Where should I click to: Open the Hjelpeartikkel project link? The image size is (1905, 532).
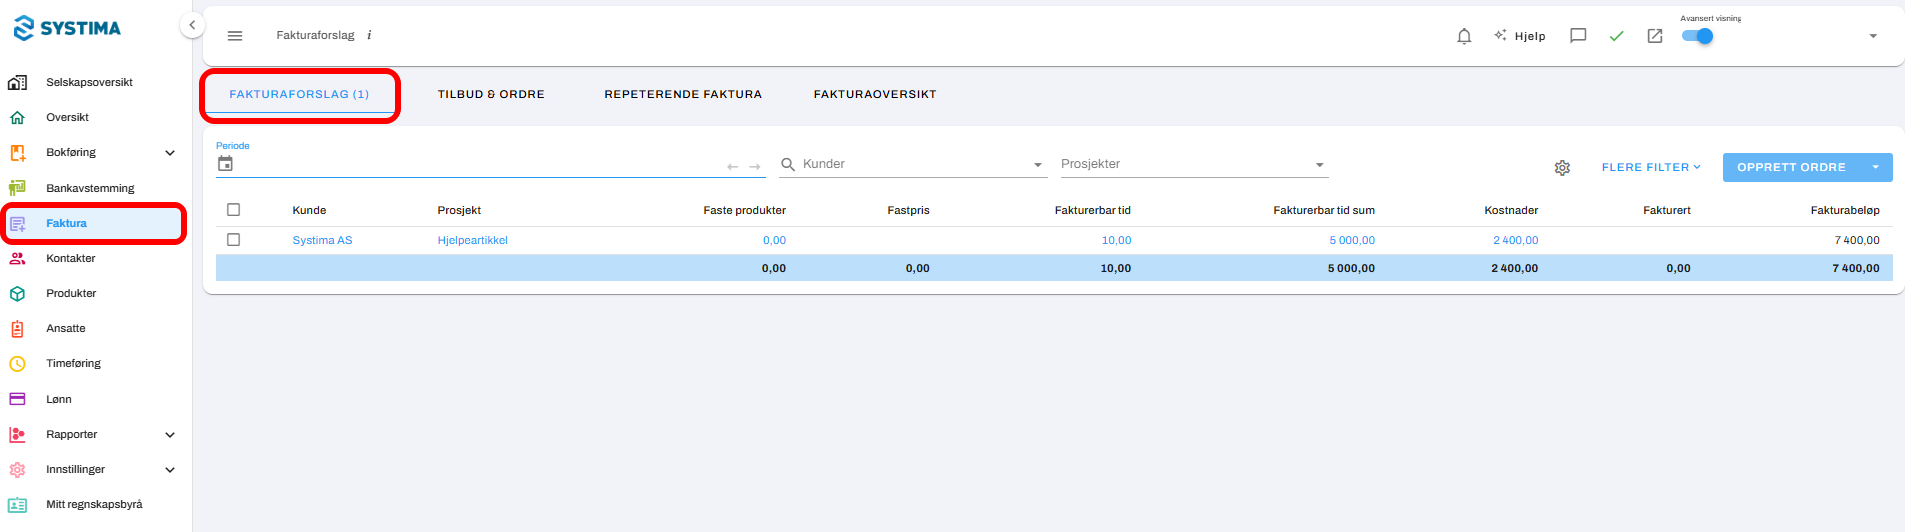pyautogui.click(x=472, y=240)
